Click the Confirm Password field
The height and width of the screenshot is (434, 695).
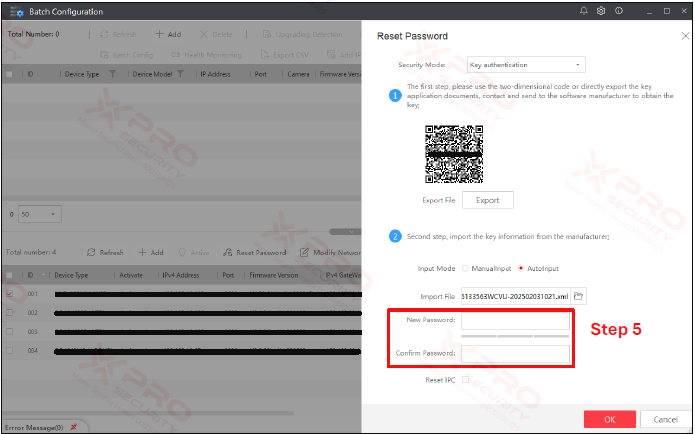[x=515, y=353]
